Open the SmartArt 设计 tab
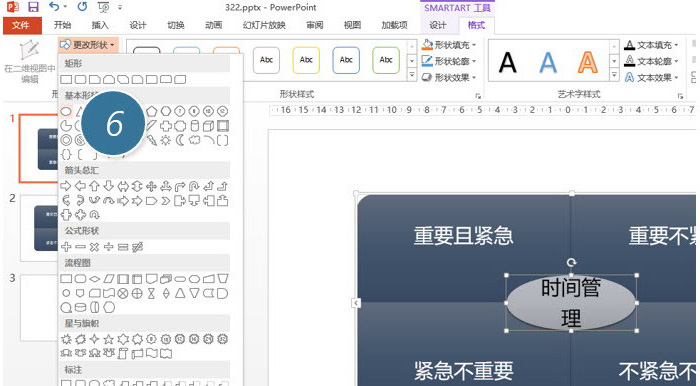This screenshot has width=700, height=386. pos(438,25)
